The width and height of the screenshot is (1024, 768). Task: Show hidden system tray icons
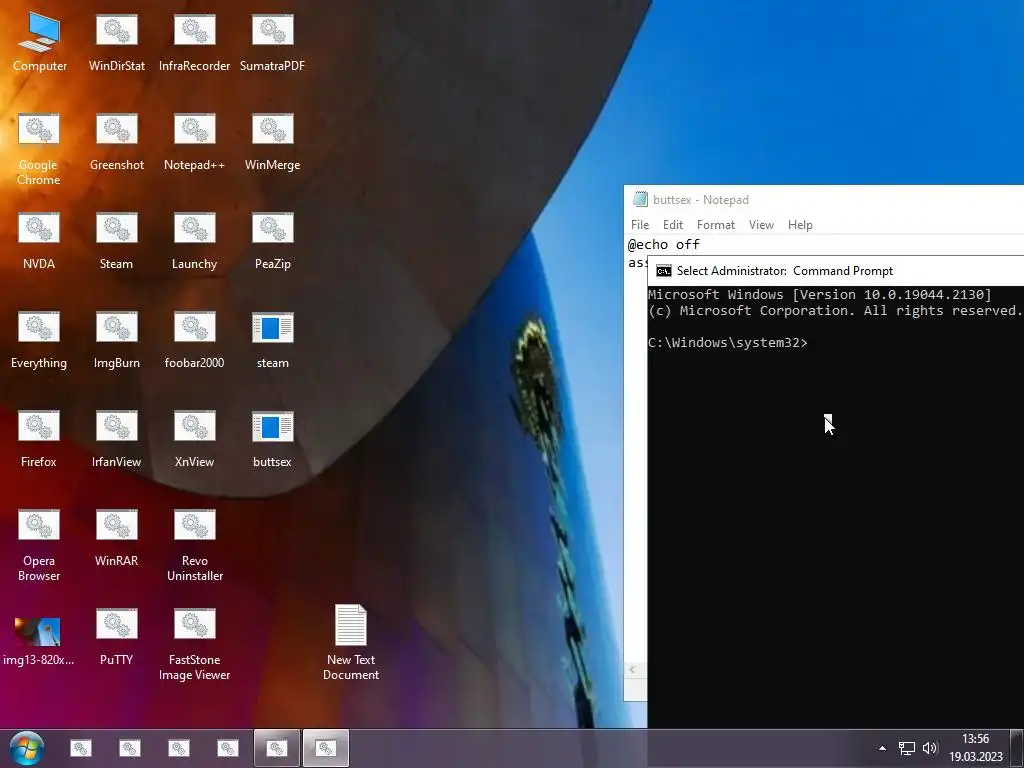click(882, 748)
